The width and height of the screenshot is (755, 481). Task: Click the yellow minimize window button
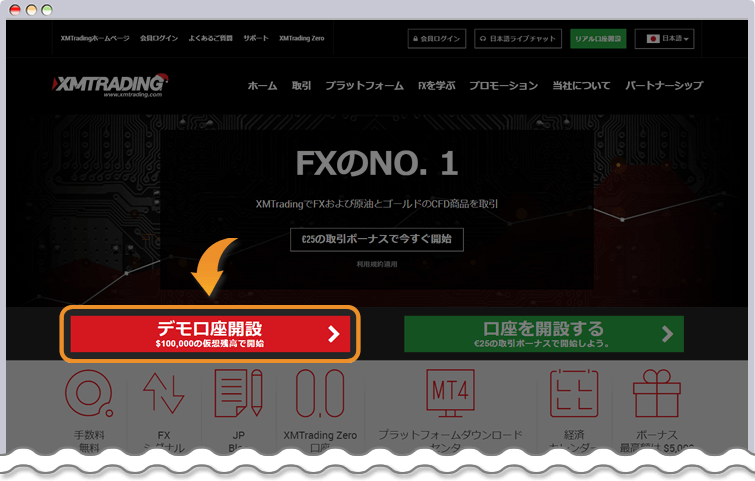click(31, 10)
